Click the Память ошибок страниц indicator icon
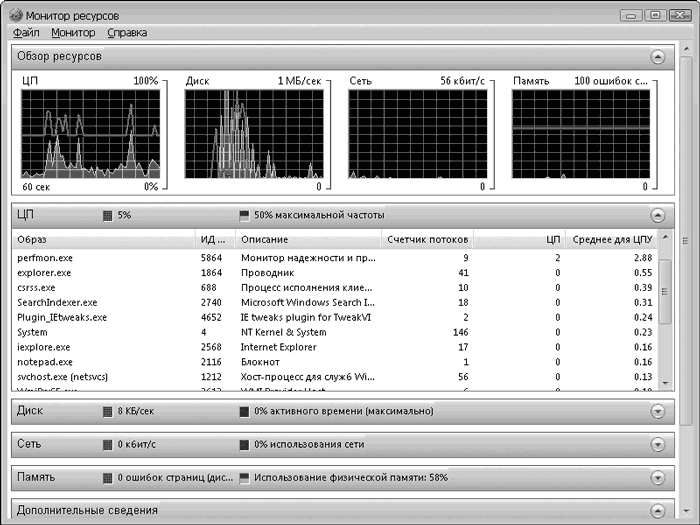 [x=108, y=478]
